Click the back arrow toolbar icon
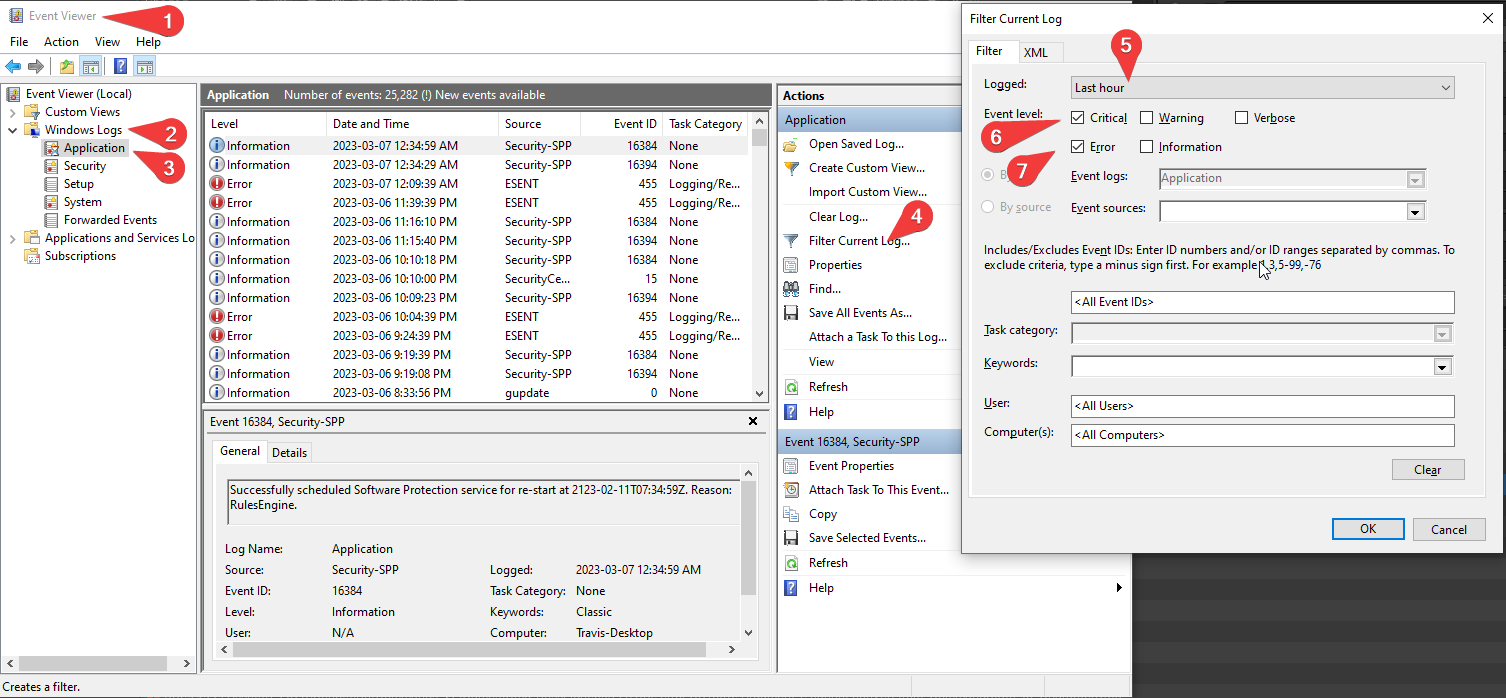 pos(13,67)
